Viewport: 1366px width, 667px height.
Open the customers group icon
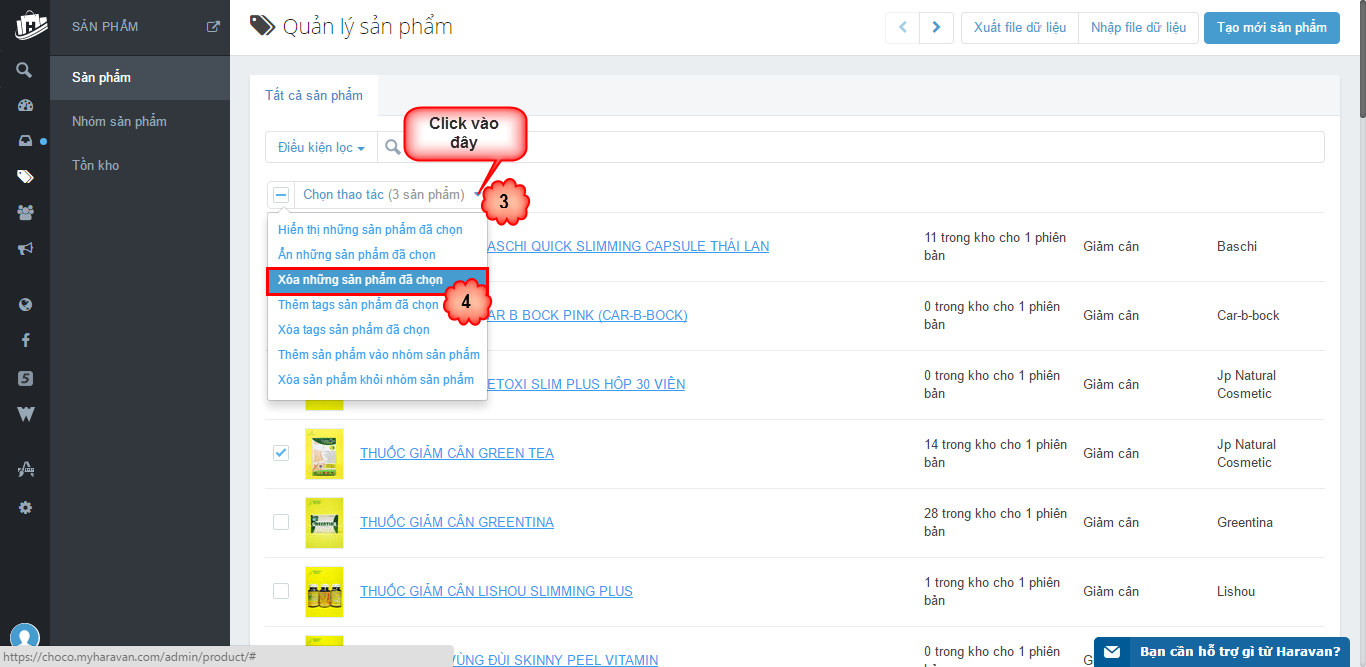(25, 212)
